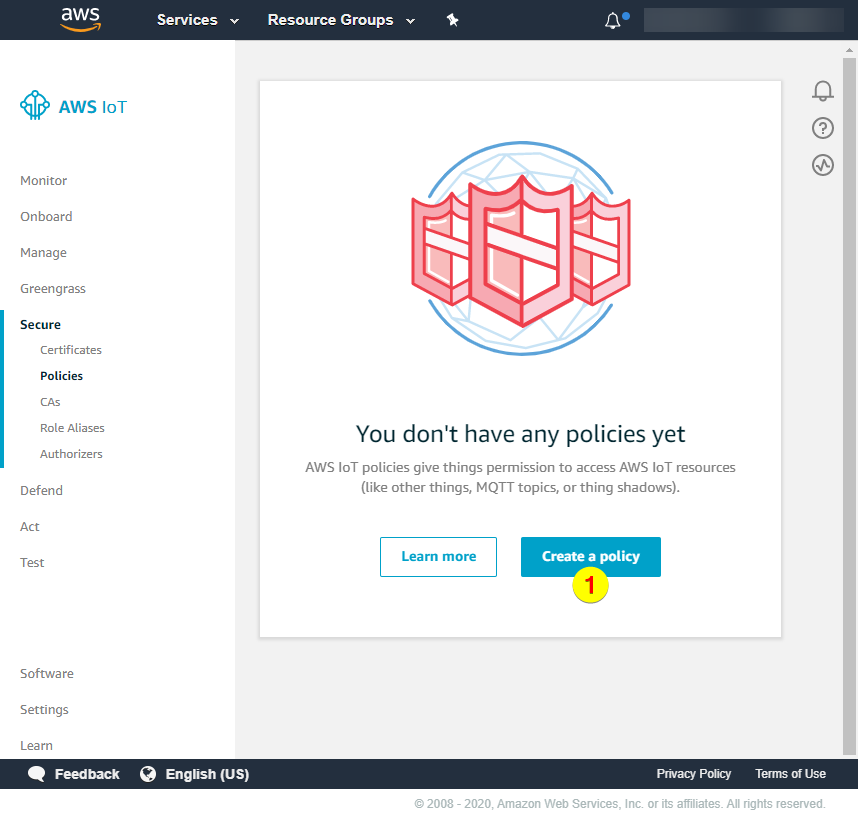The width and height of the screenshot is (858, 819).
Task: Open the pin shortcuts icon in navigation bar
Action: [x=452, y=19]
